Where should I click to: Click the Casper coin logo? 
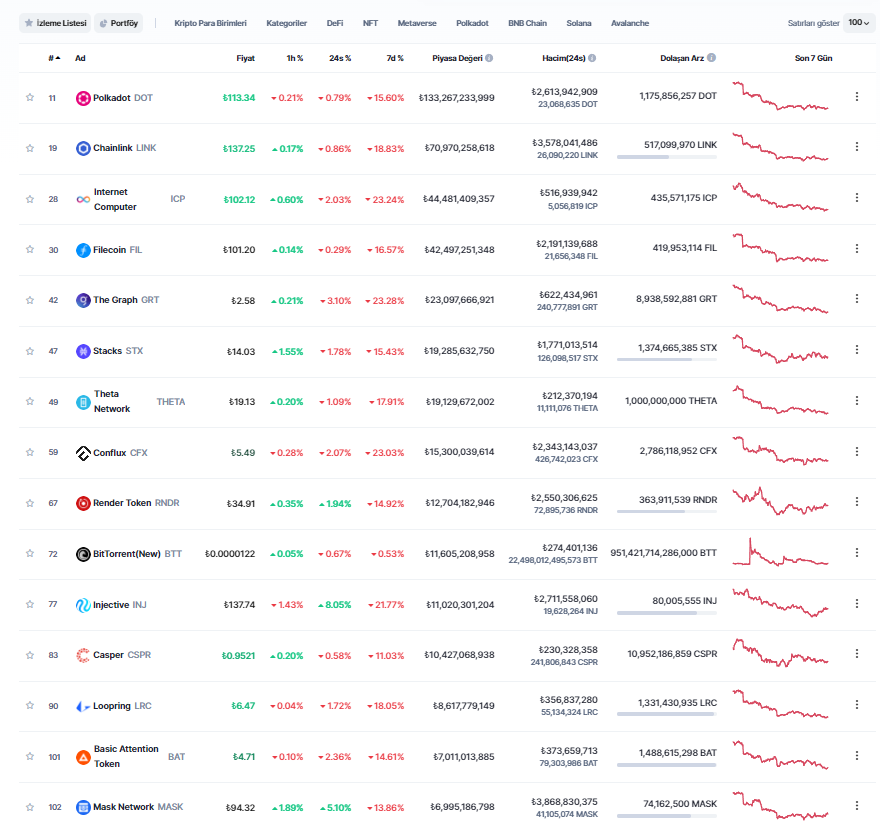click(x=83, y=655)
